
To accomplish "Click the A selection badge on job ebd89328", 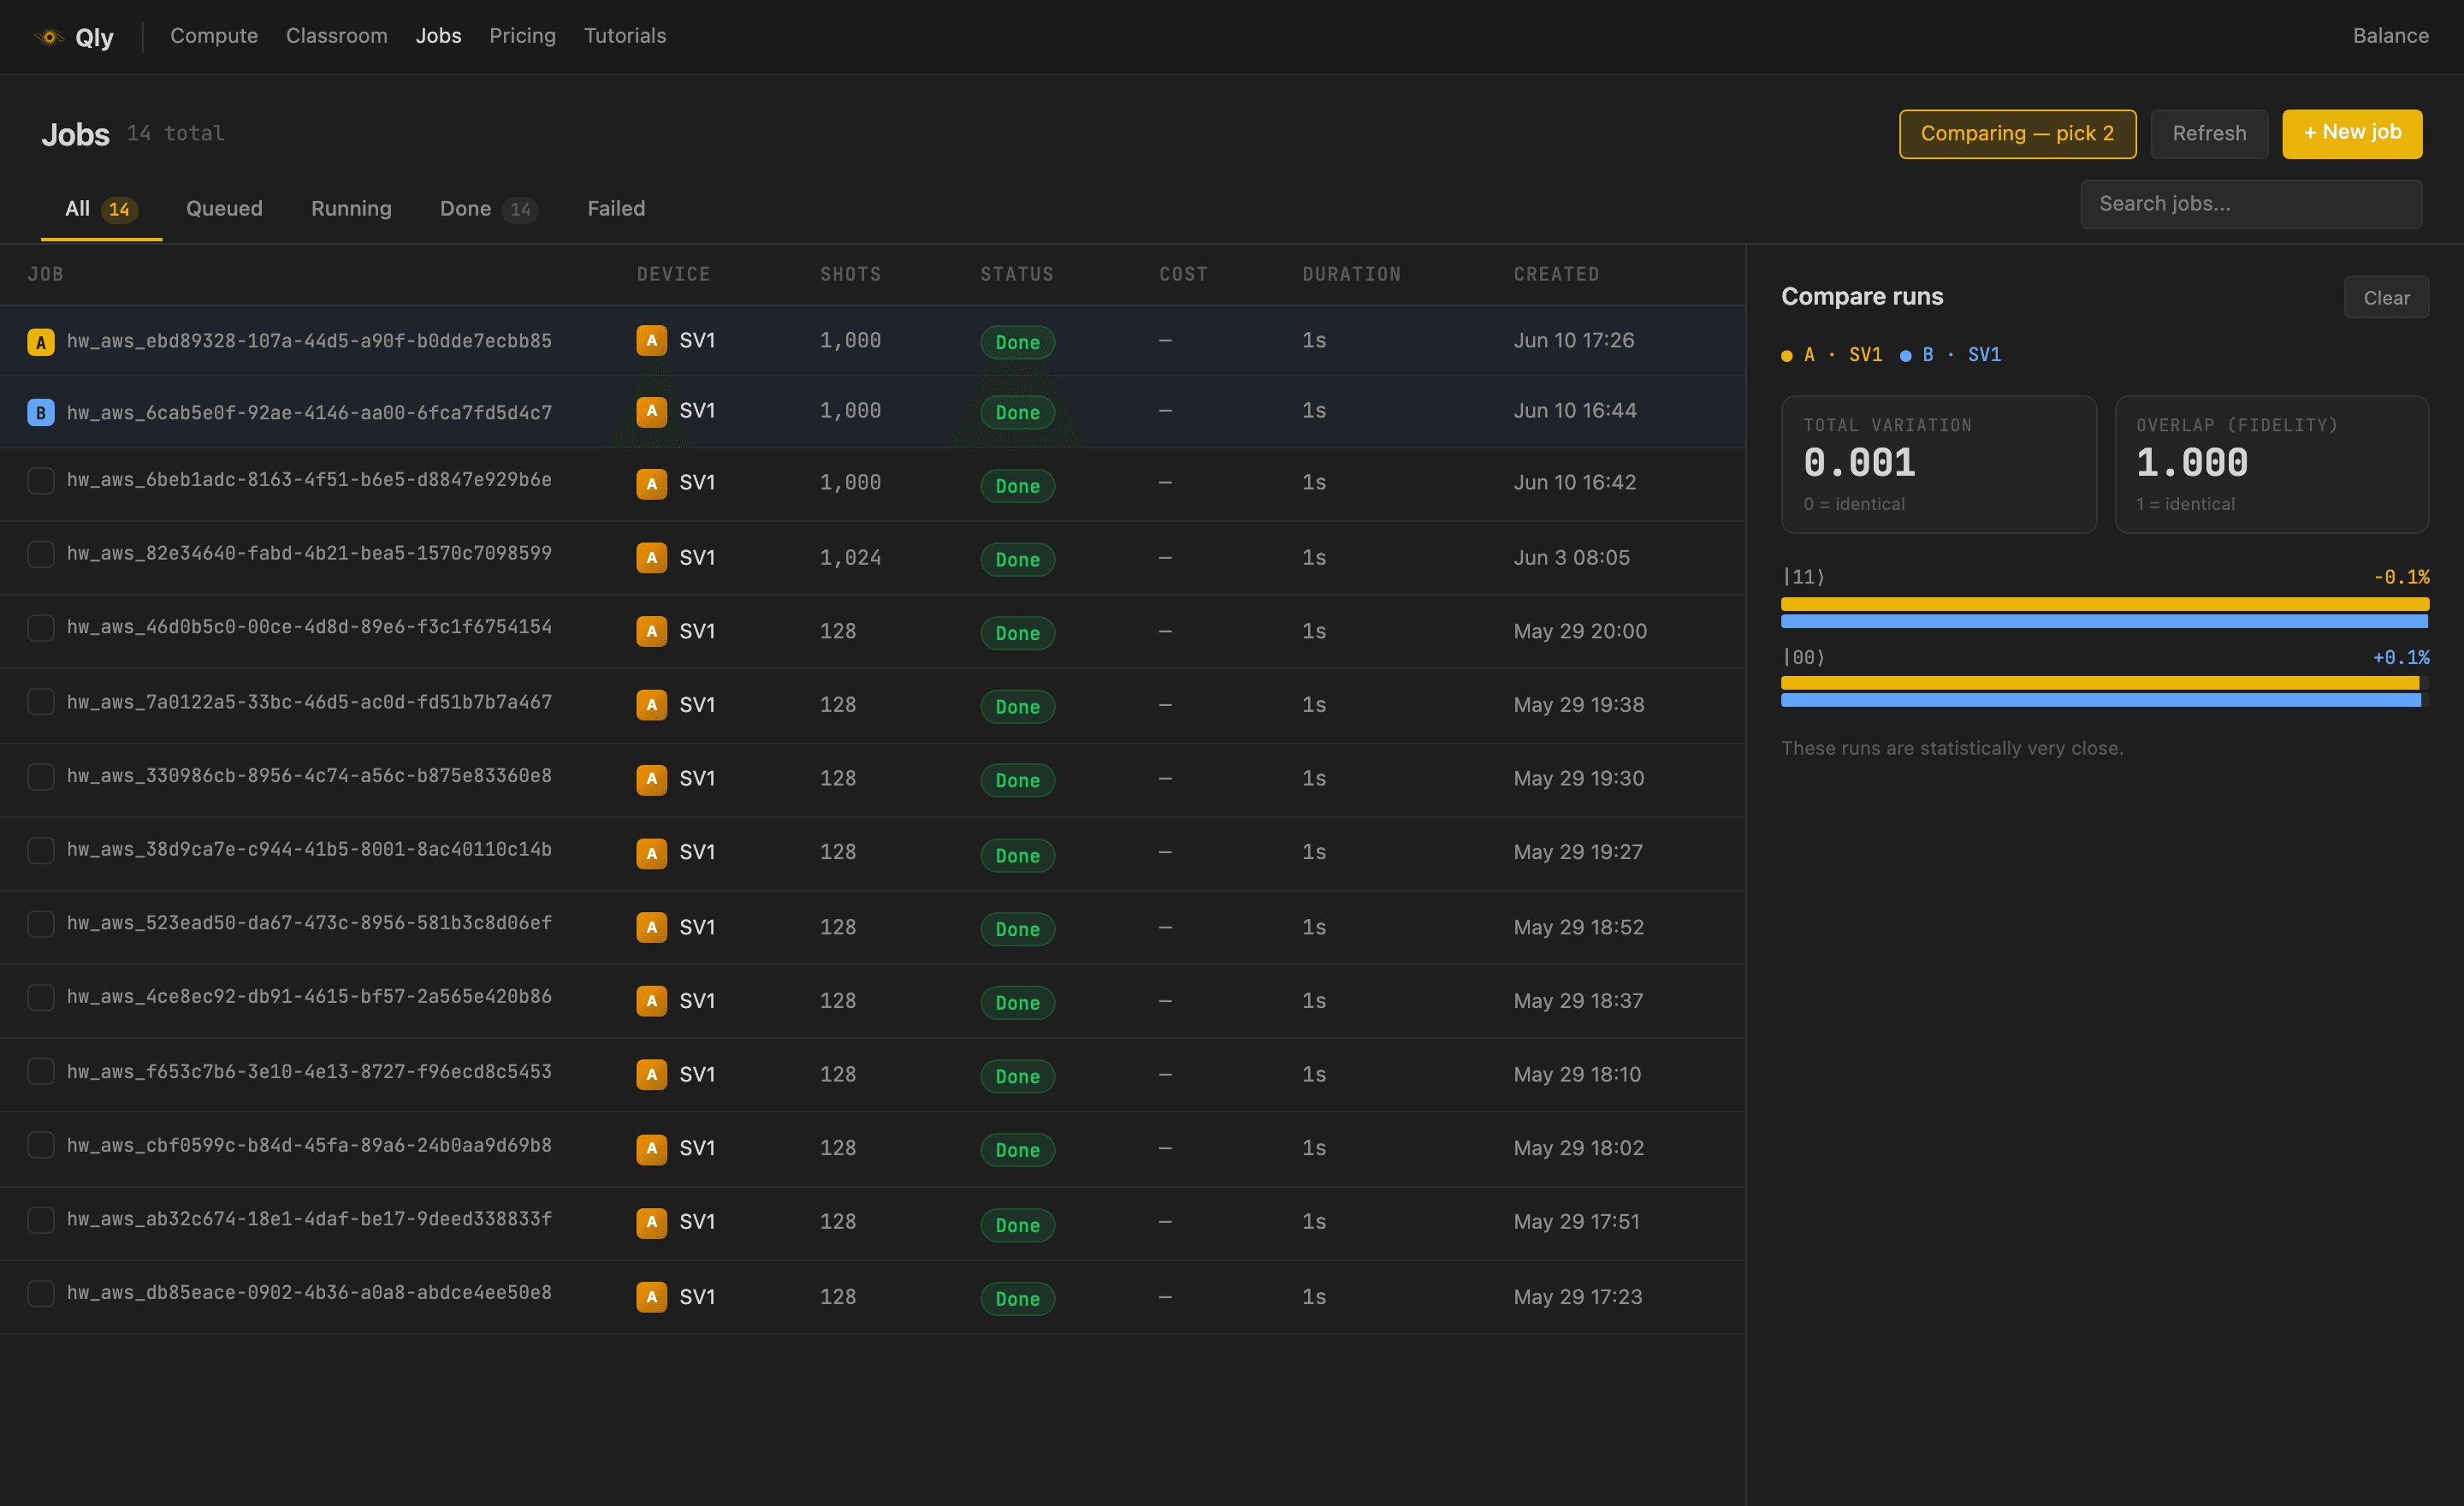I will 41,342.
